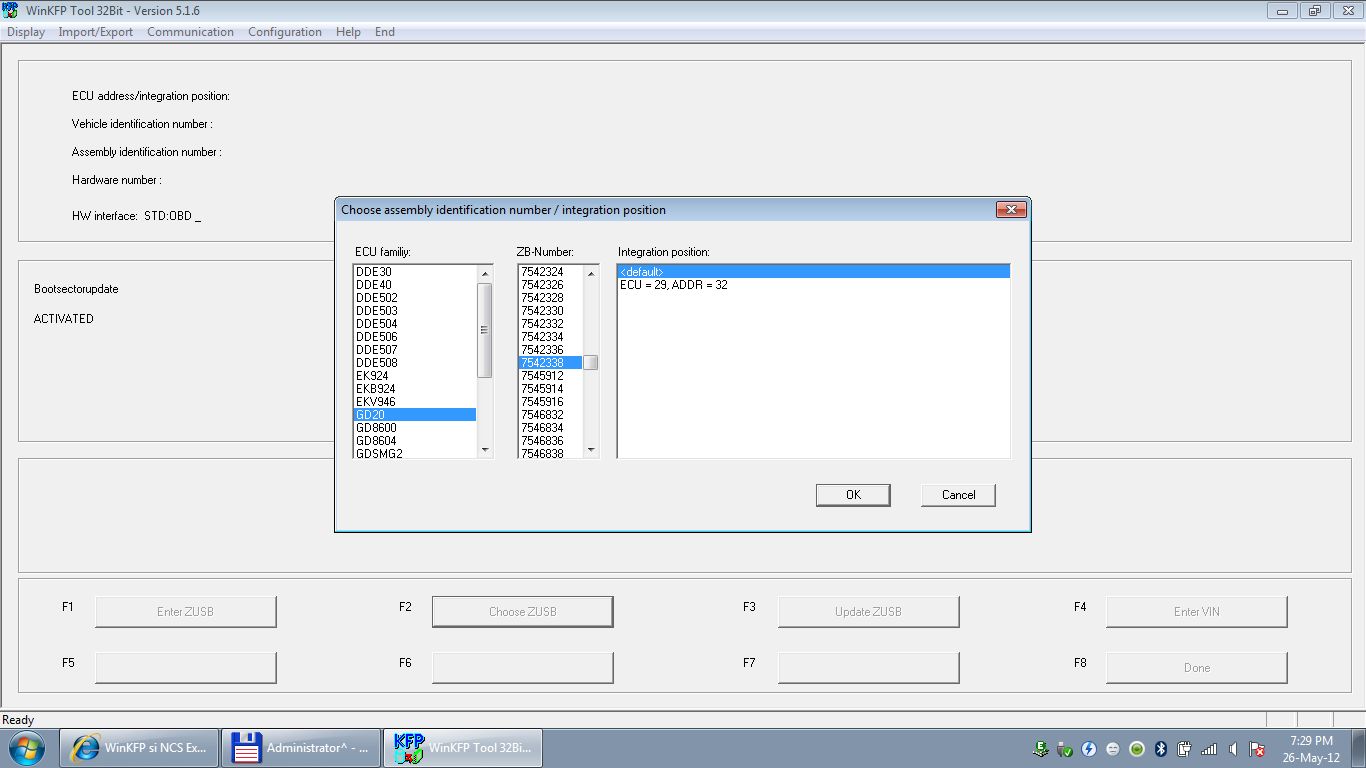Open the Administrator taskbar window
The image size is (1366, 768).
coord(301,748)
